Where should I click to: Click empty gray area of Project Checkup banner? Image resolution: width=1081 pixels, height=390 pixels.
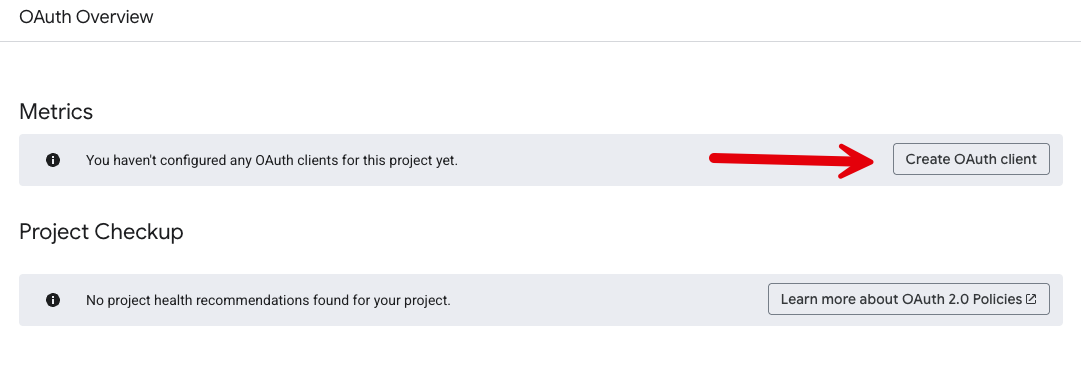607,300
